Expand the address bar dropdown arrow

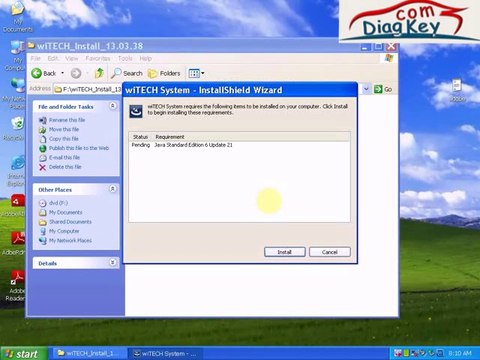point(366,89)
